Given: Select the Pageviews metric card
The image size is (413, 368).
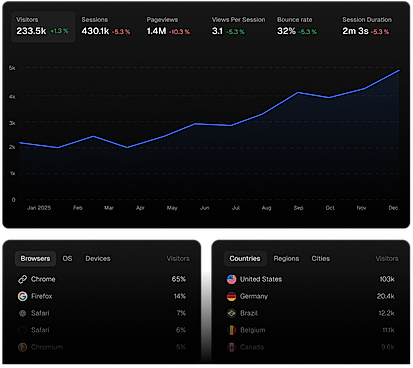Looking at the screenshot, I should tap(168, 26).
